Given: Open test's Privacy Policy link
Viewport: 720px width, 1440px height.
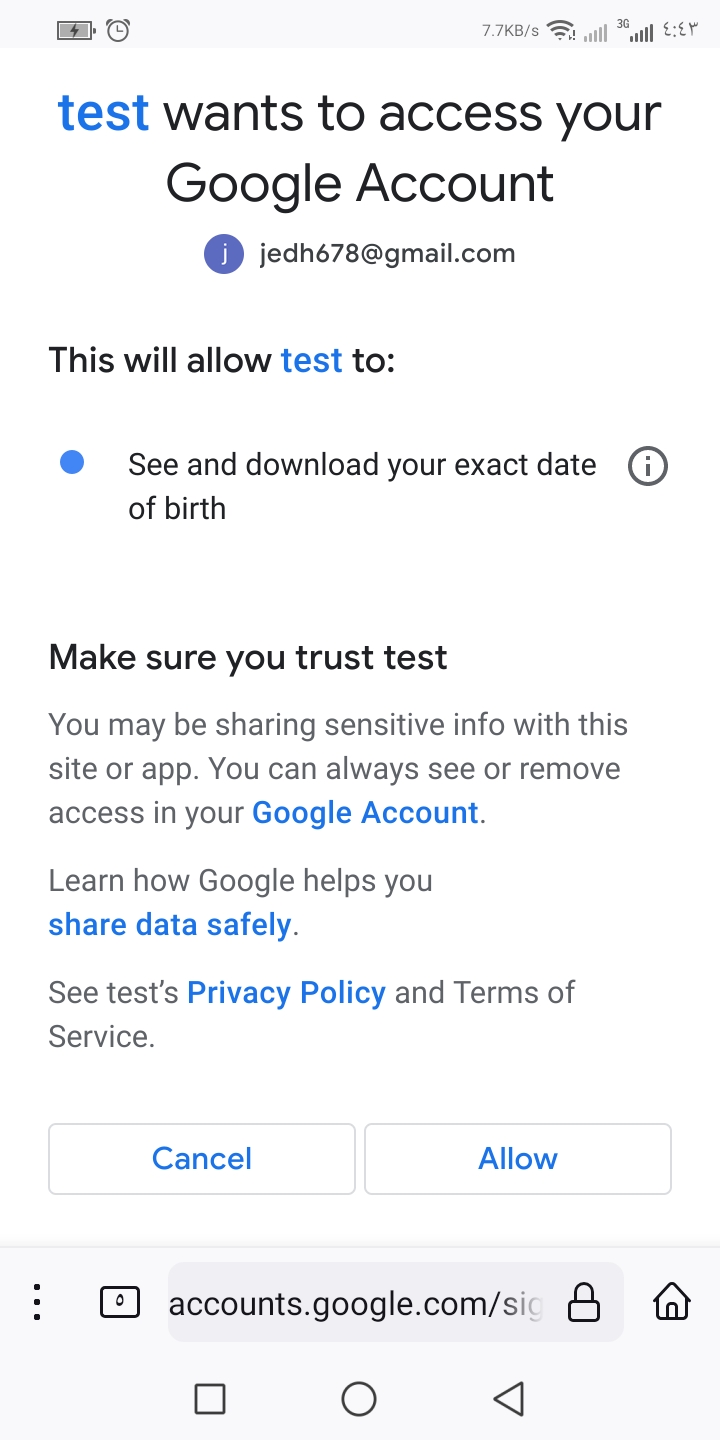Looking at the screenshot, I should point(286,993).
